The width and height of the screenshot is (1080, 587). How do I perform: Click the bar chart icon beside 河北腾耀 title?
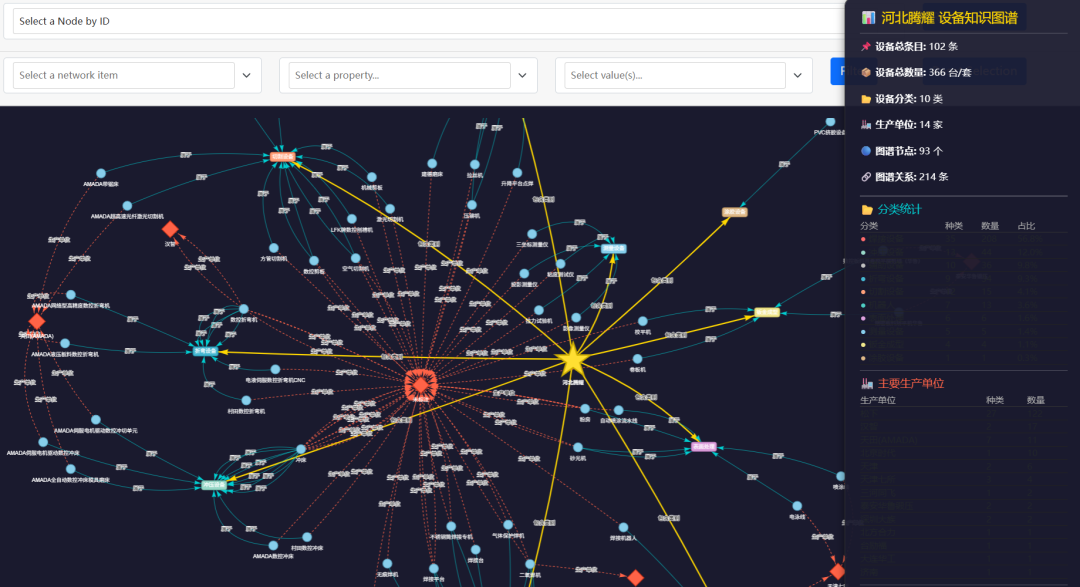coord(868,18)
